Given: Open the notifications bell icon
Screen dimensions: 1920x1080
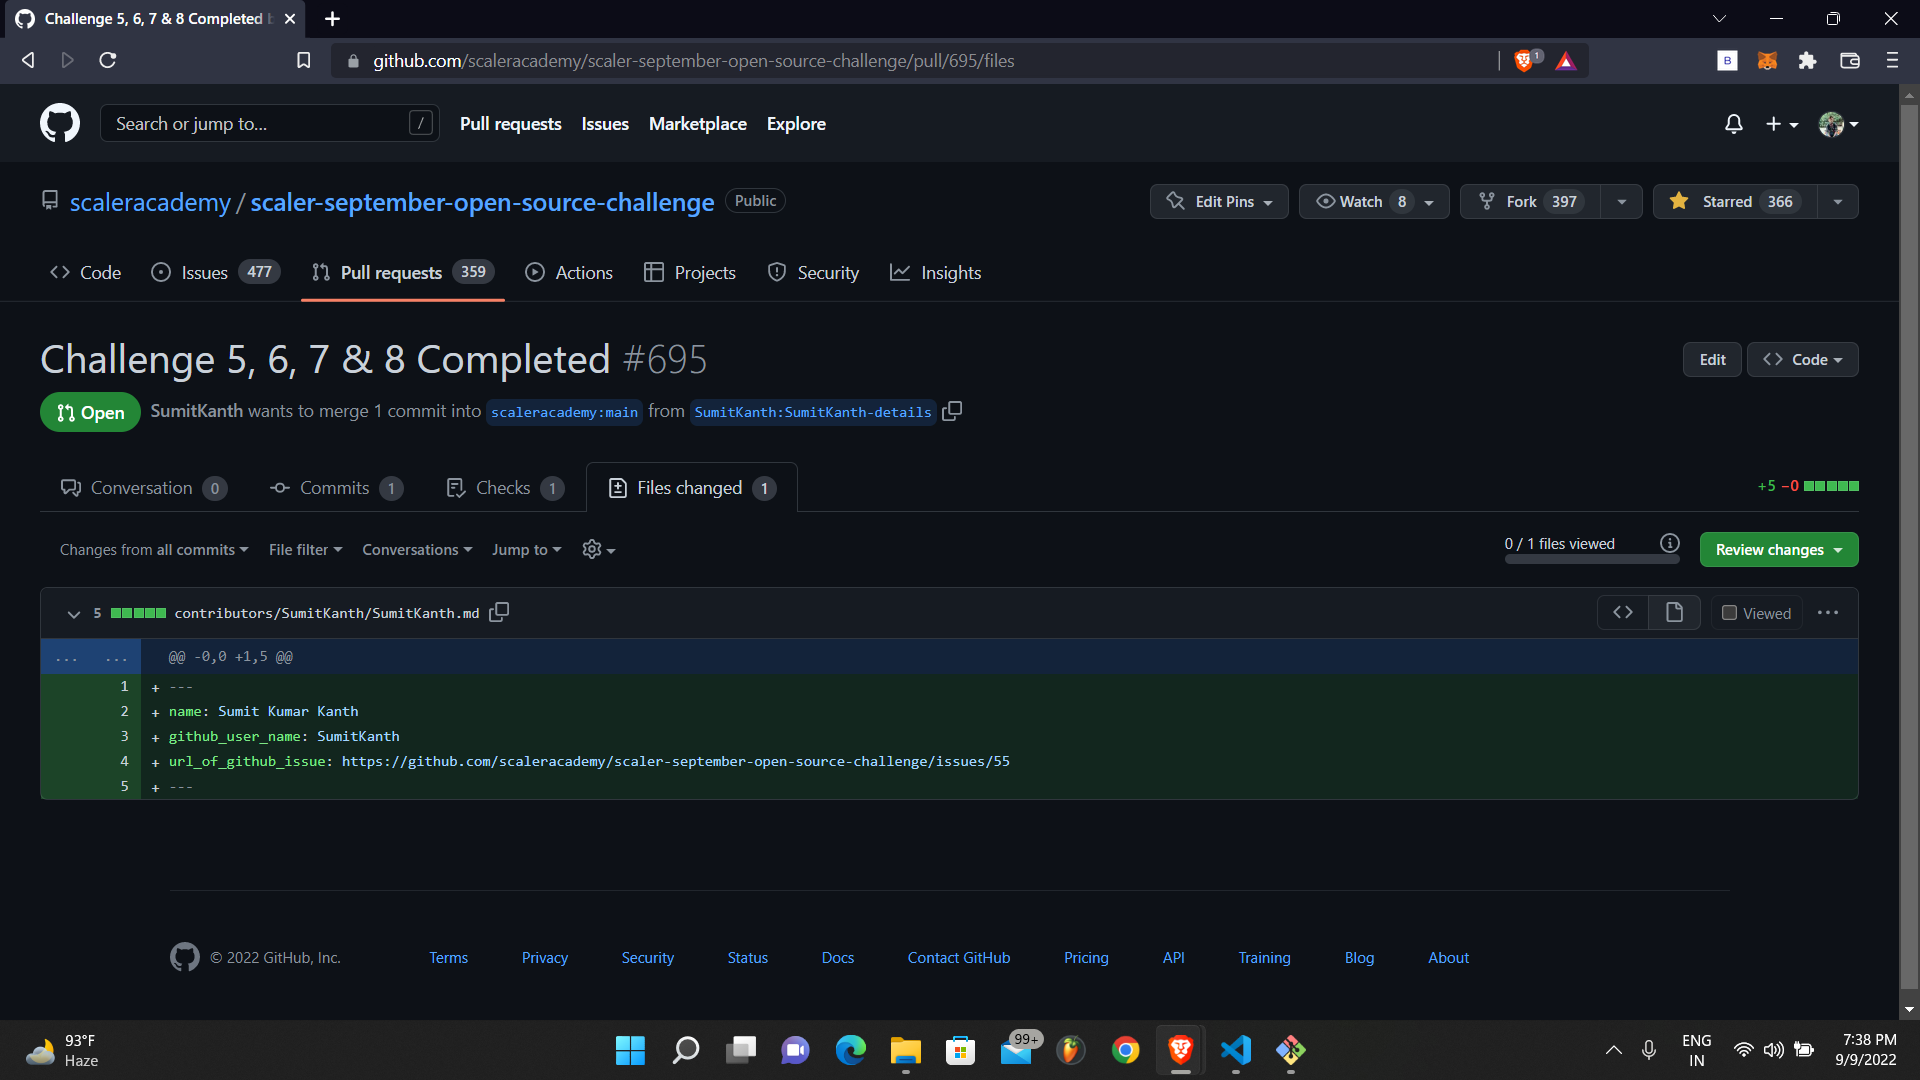Looking at the screenshot, I should 1734,124.
